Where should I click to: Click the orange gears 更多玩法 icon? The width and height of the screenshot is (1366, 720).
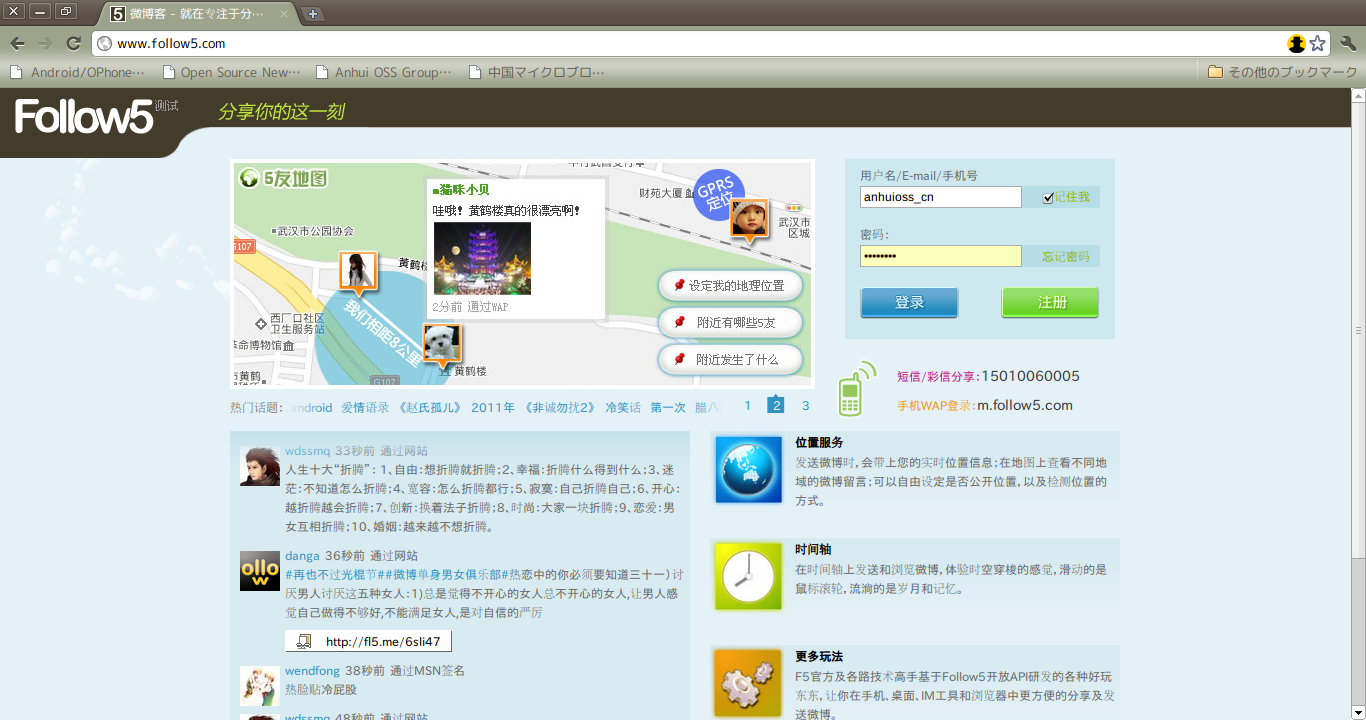748,684
